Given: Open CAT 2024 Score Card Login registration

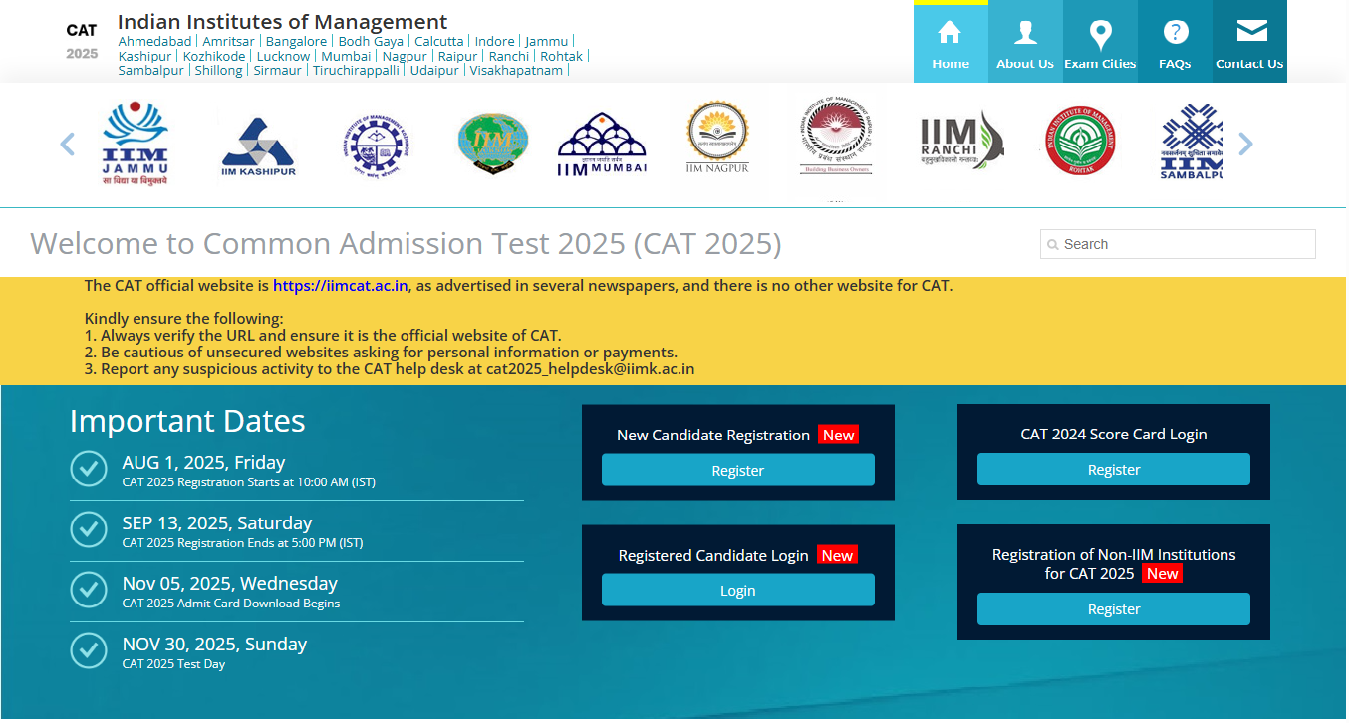Looking at the screenshot, I should coord(1113,468).
